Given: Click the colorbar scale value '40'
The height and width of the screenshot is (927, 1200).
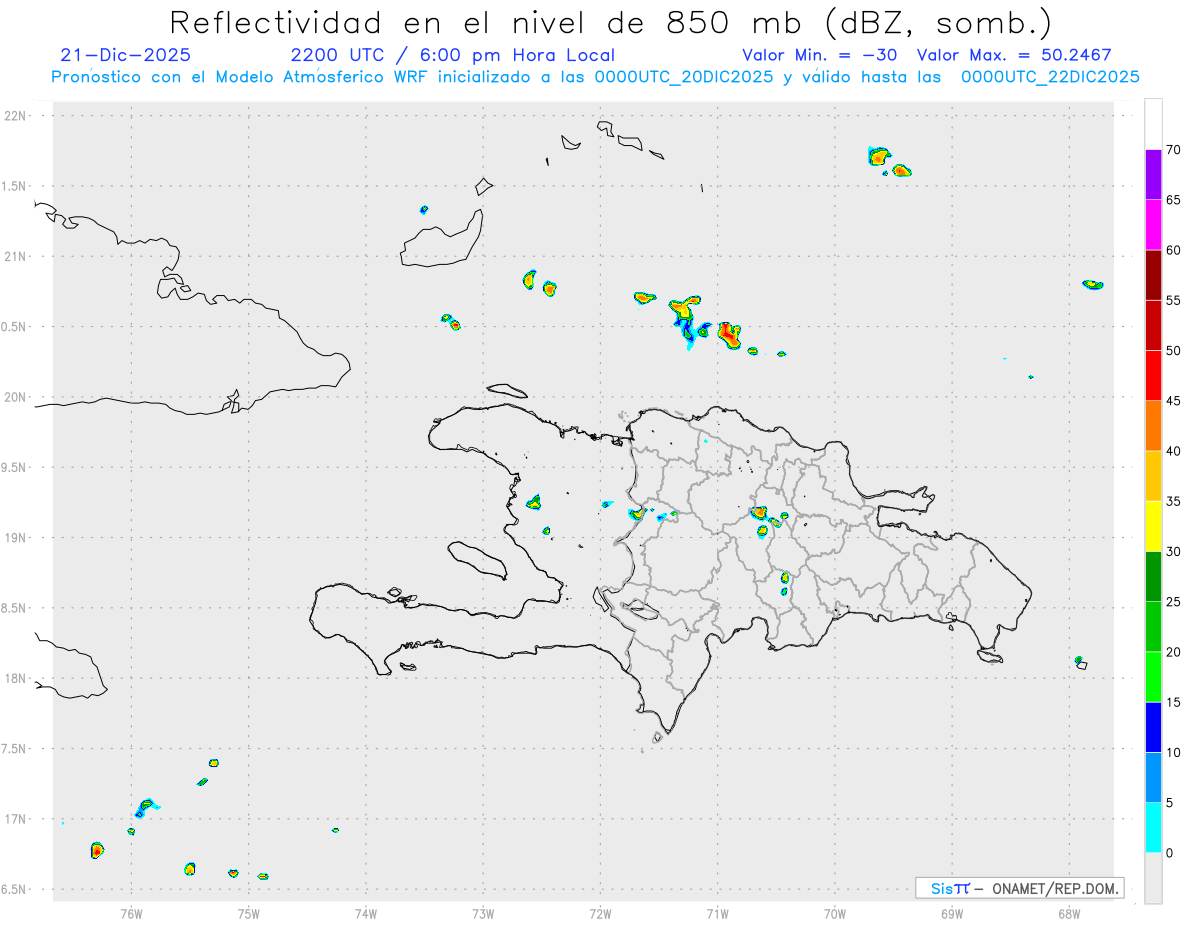Looking at the screenshot, I should 1174,451.
